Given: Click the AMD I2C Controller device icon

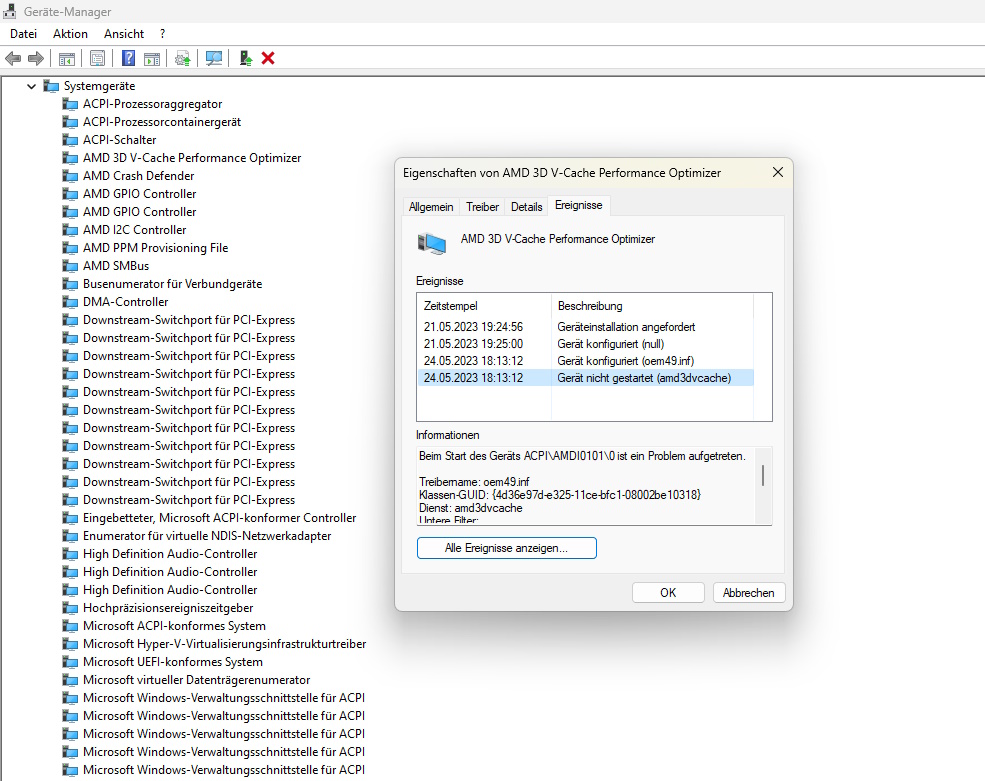Looking at the screenshot, I should click(x=70, y=230).
